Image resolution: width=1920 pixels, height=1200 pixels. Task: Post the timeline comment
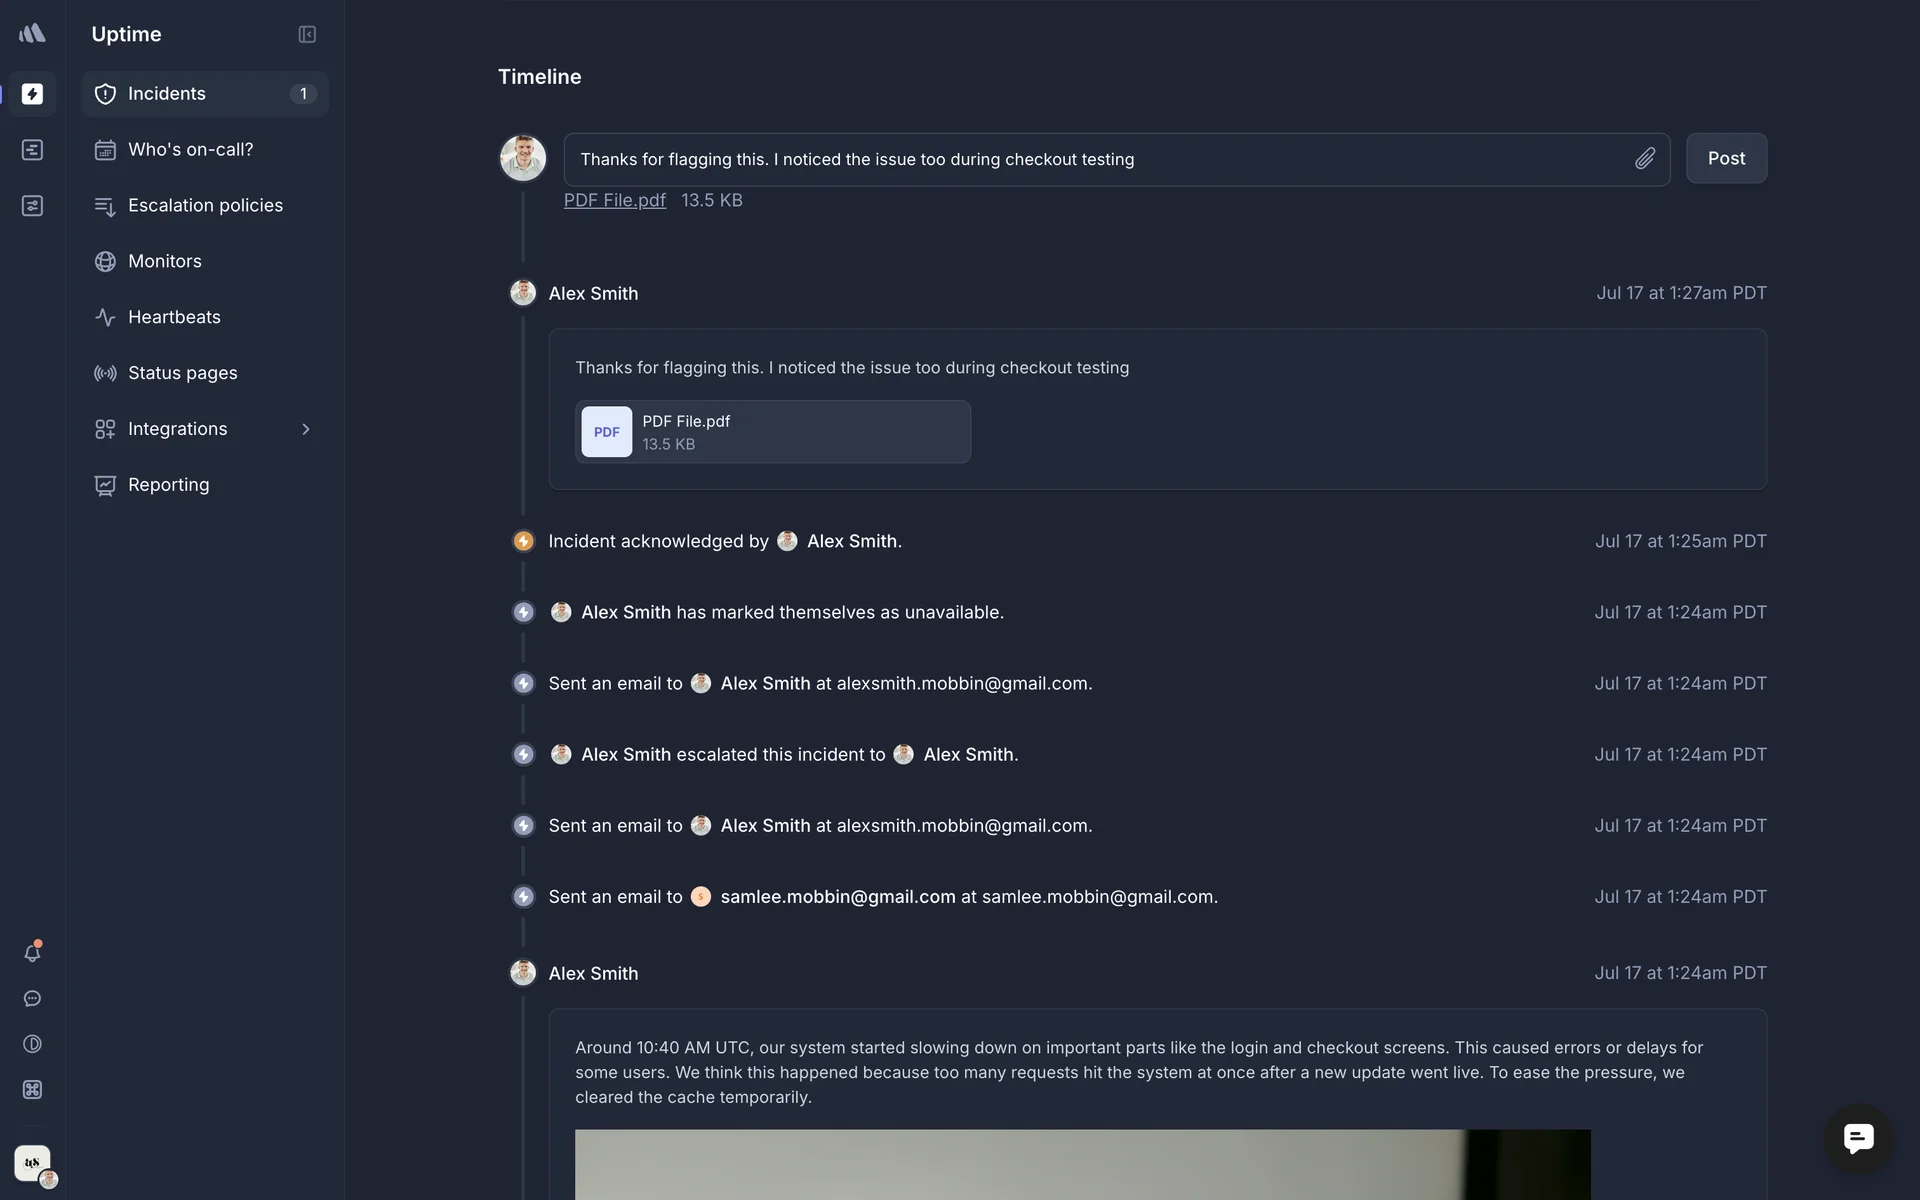[1726, 159]
